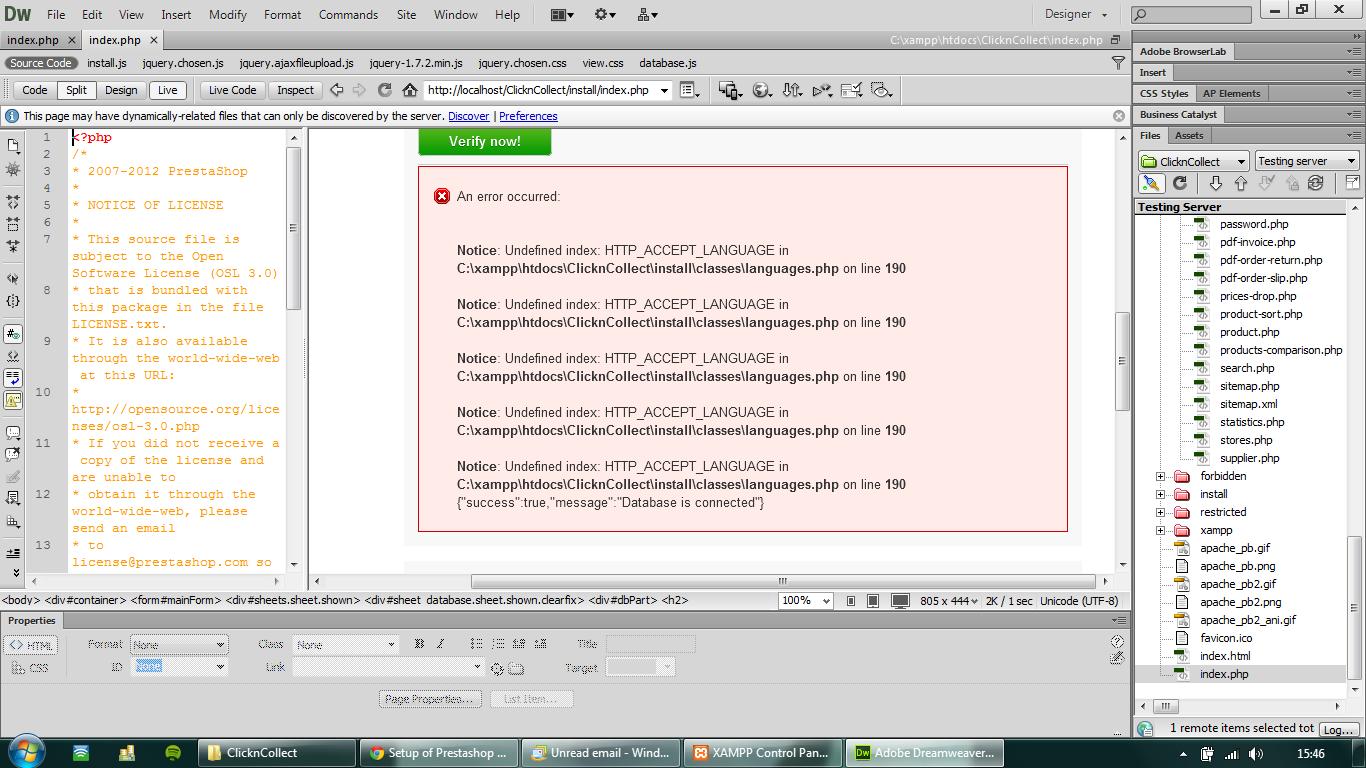Click the W3C Validation icon
This screenshot has width=1366, height=768.
823,90
